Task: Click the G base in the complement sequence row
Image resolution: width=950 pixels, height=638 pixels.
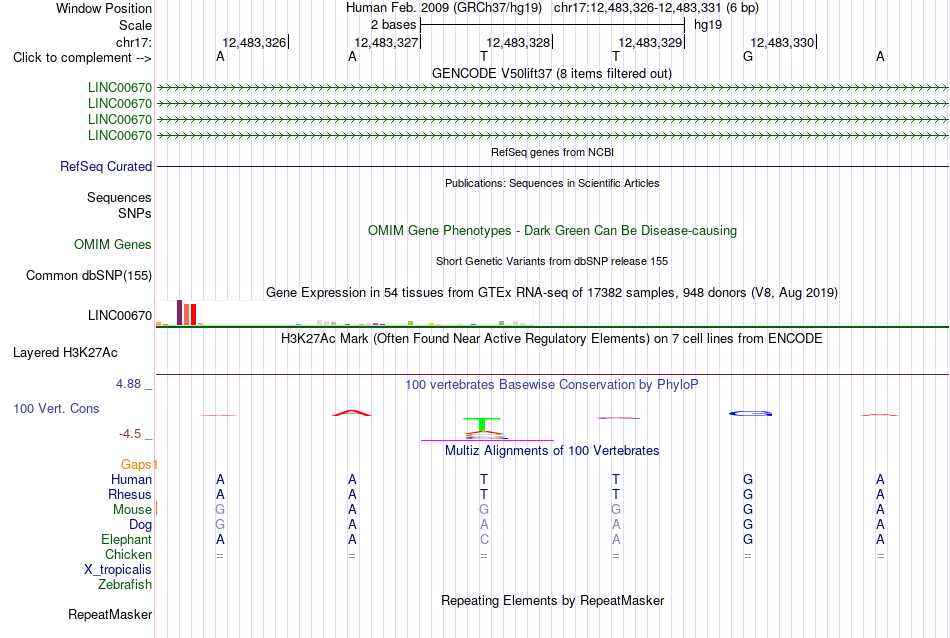Action: (748, 57)
